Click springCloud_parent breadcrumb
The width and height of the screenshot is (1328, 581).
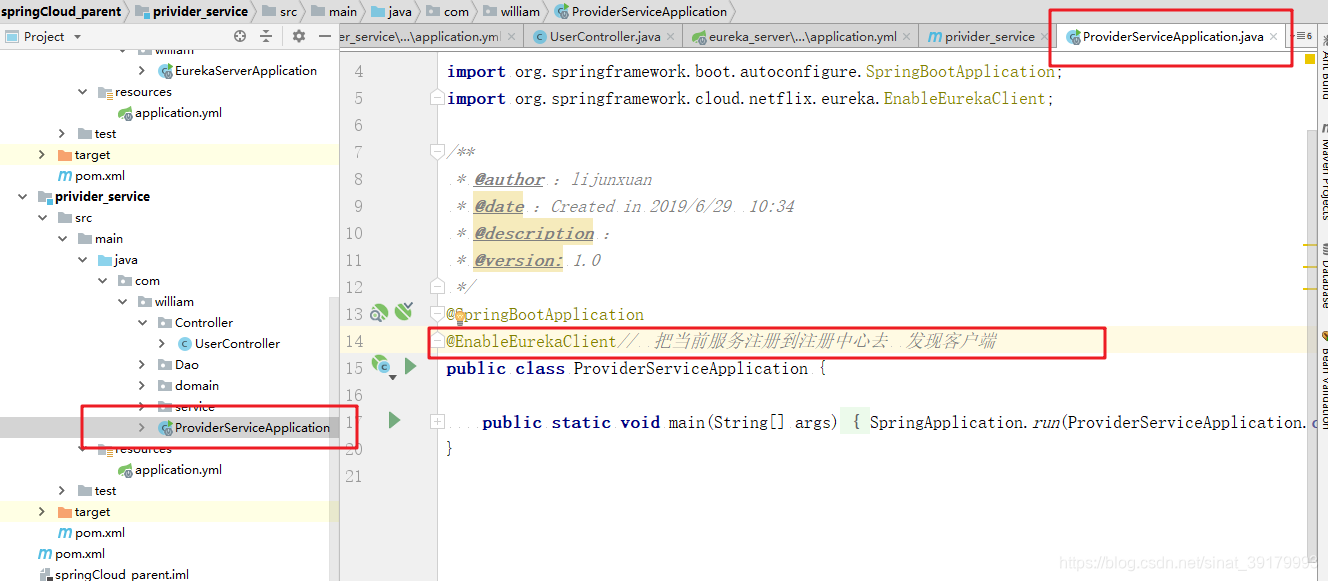pyautogui.click(x=61, y=11)
